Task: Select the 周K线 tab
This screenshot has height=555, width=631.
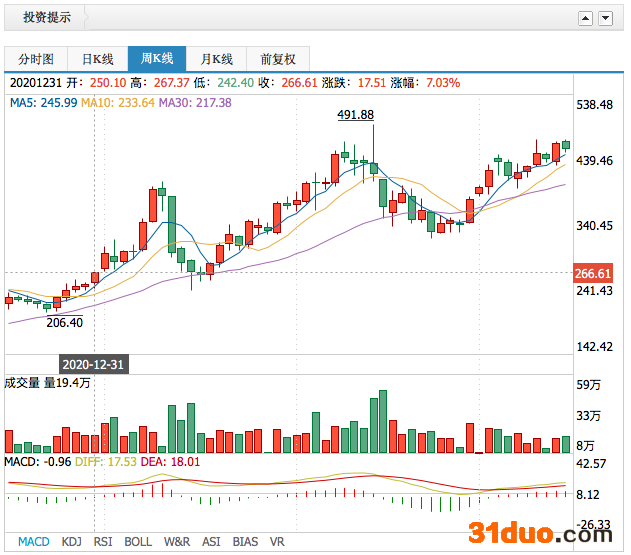Action: (x=157, y=59)
